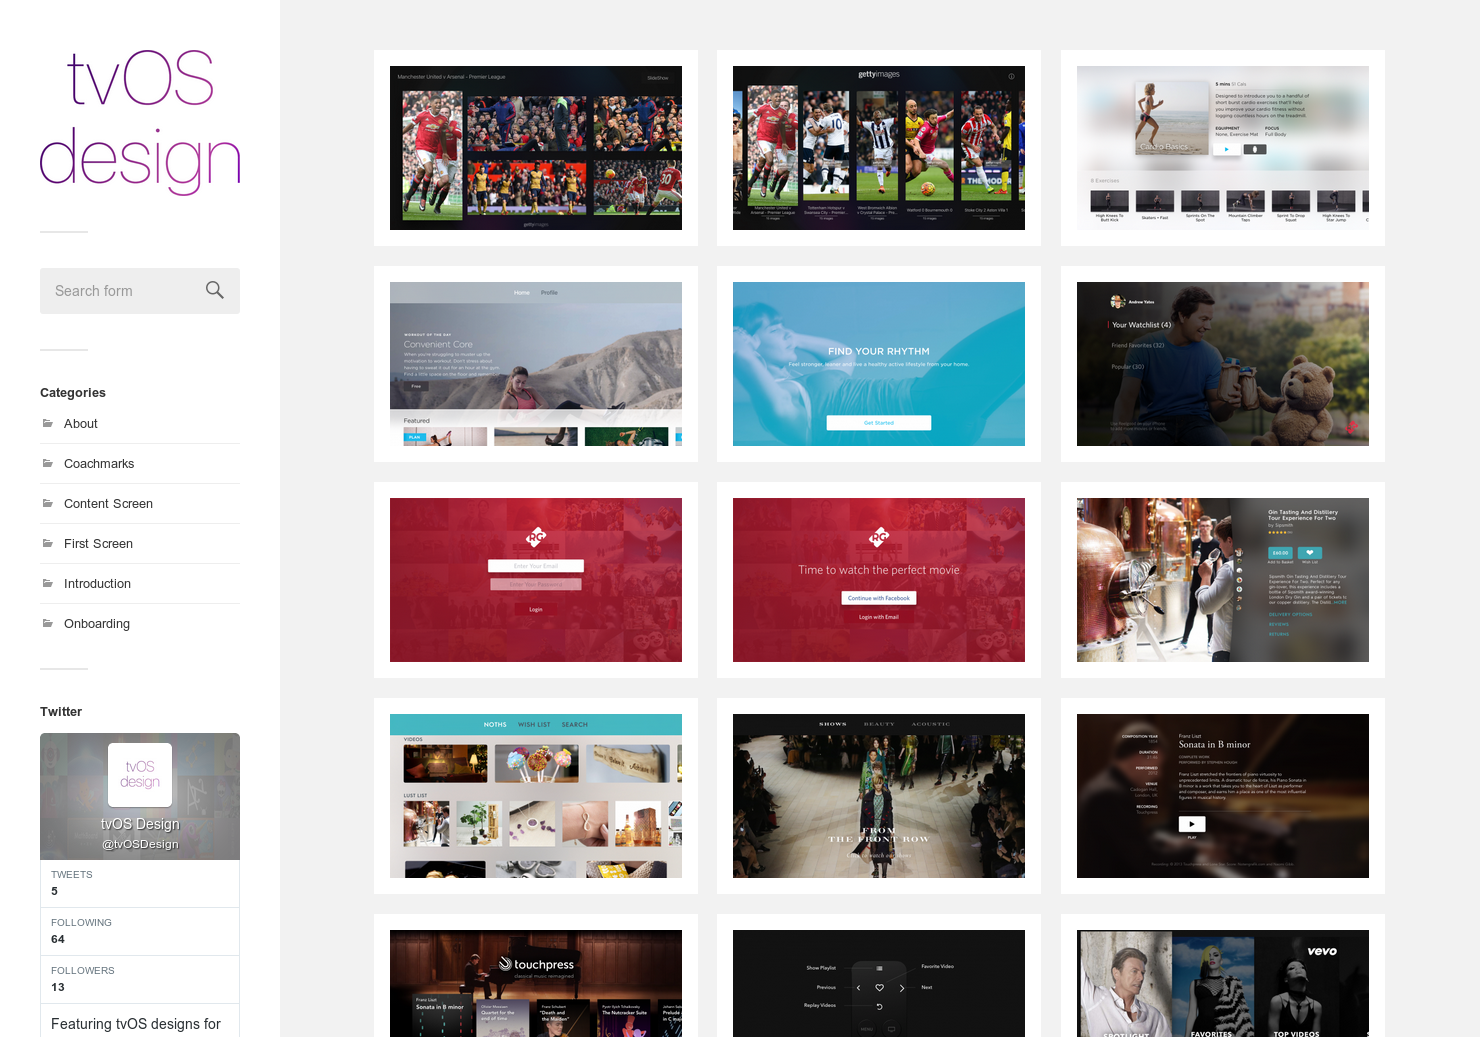This screenshot has height=1037, width=1480.
Task: Click the five-star rating on the gin tour card
Action: tap(1277, 532)
